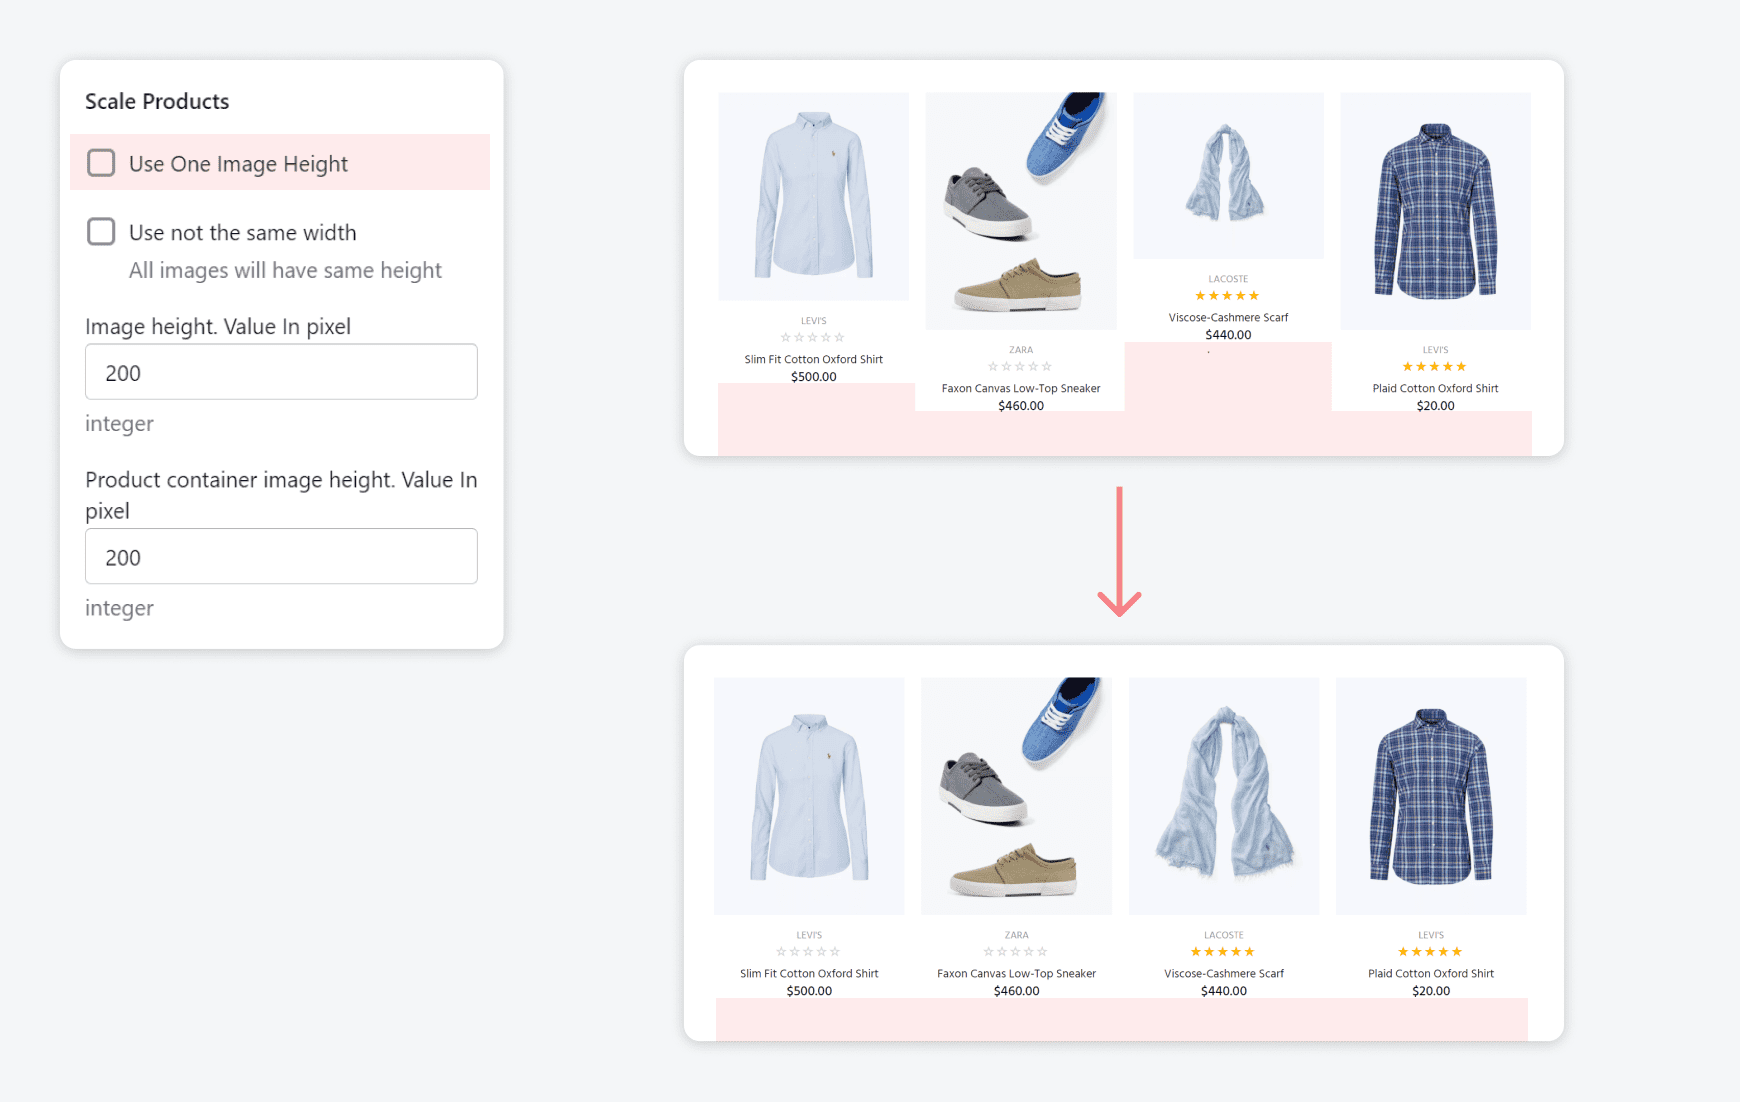Screen dimensions: 1740x1102
Task: Open Faxon Canvas Low-Top Sneaker link in bottom preview
Action: [1016, 974]
